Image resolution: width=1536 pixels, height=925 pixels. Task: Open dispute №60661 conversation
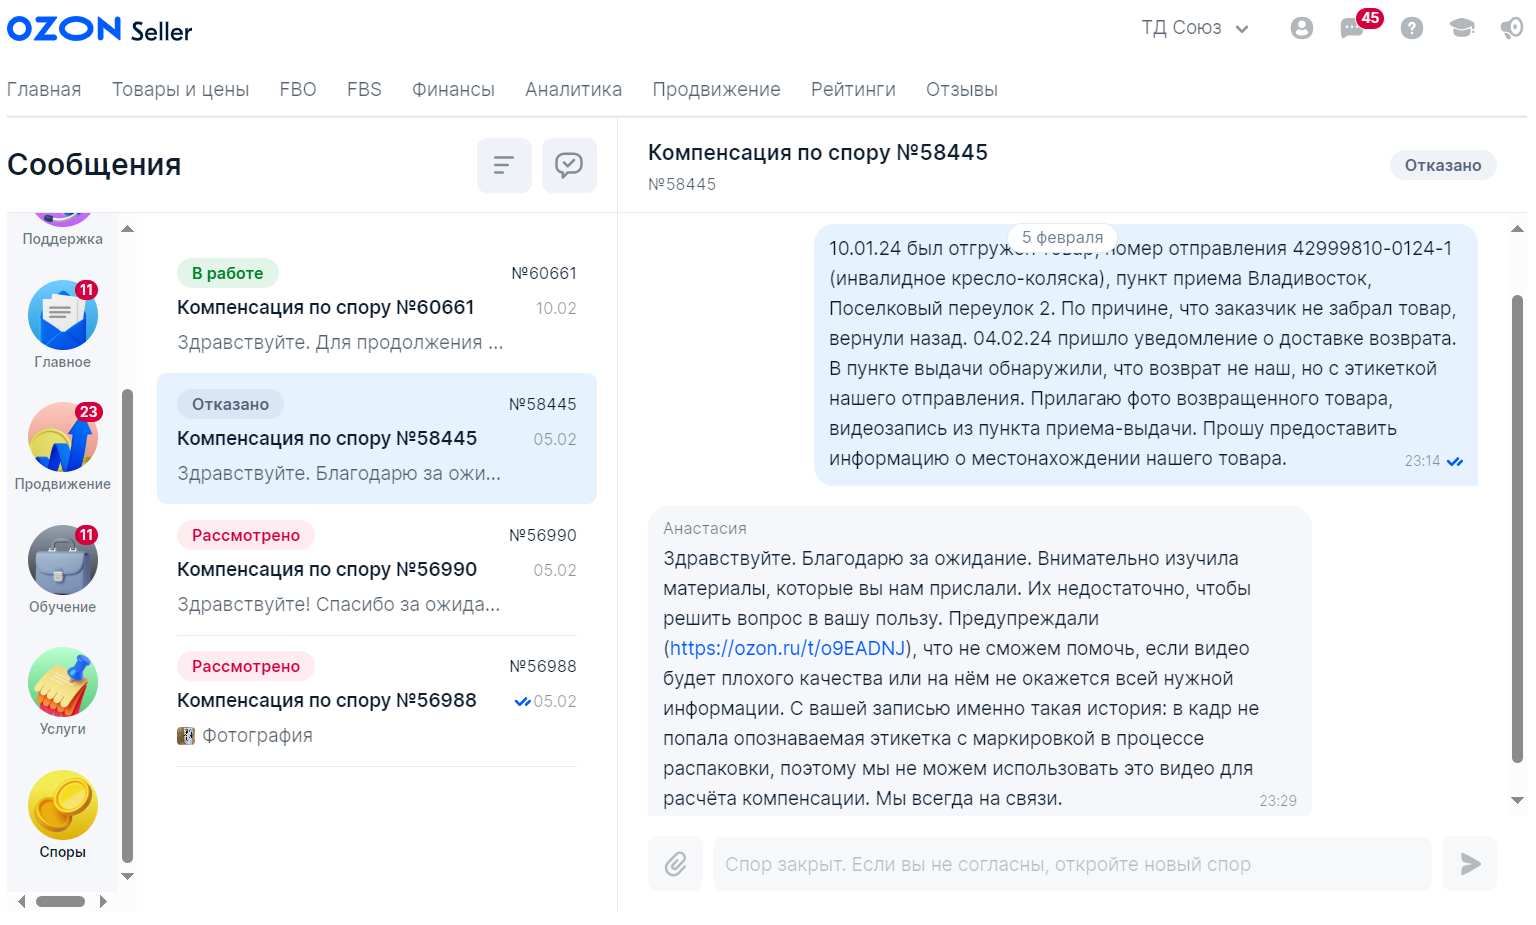click(377, 307)
